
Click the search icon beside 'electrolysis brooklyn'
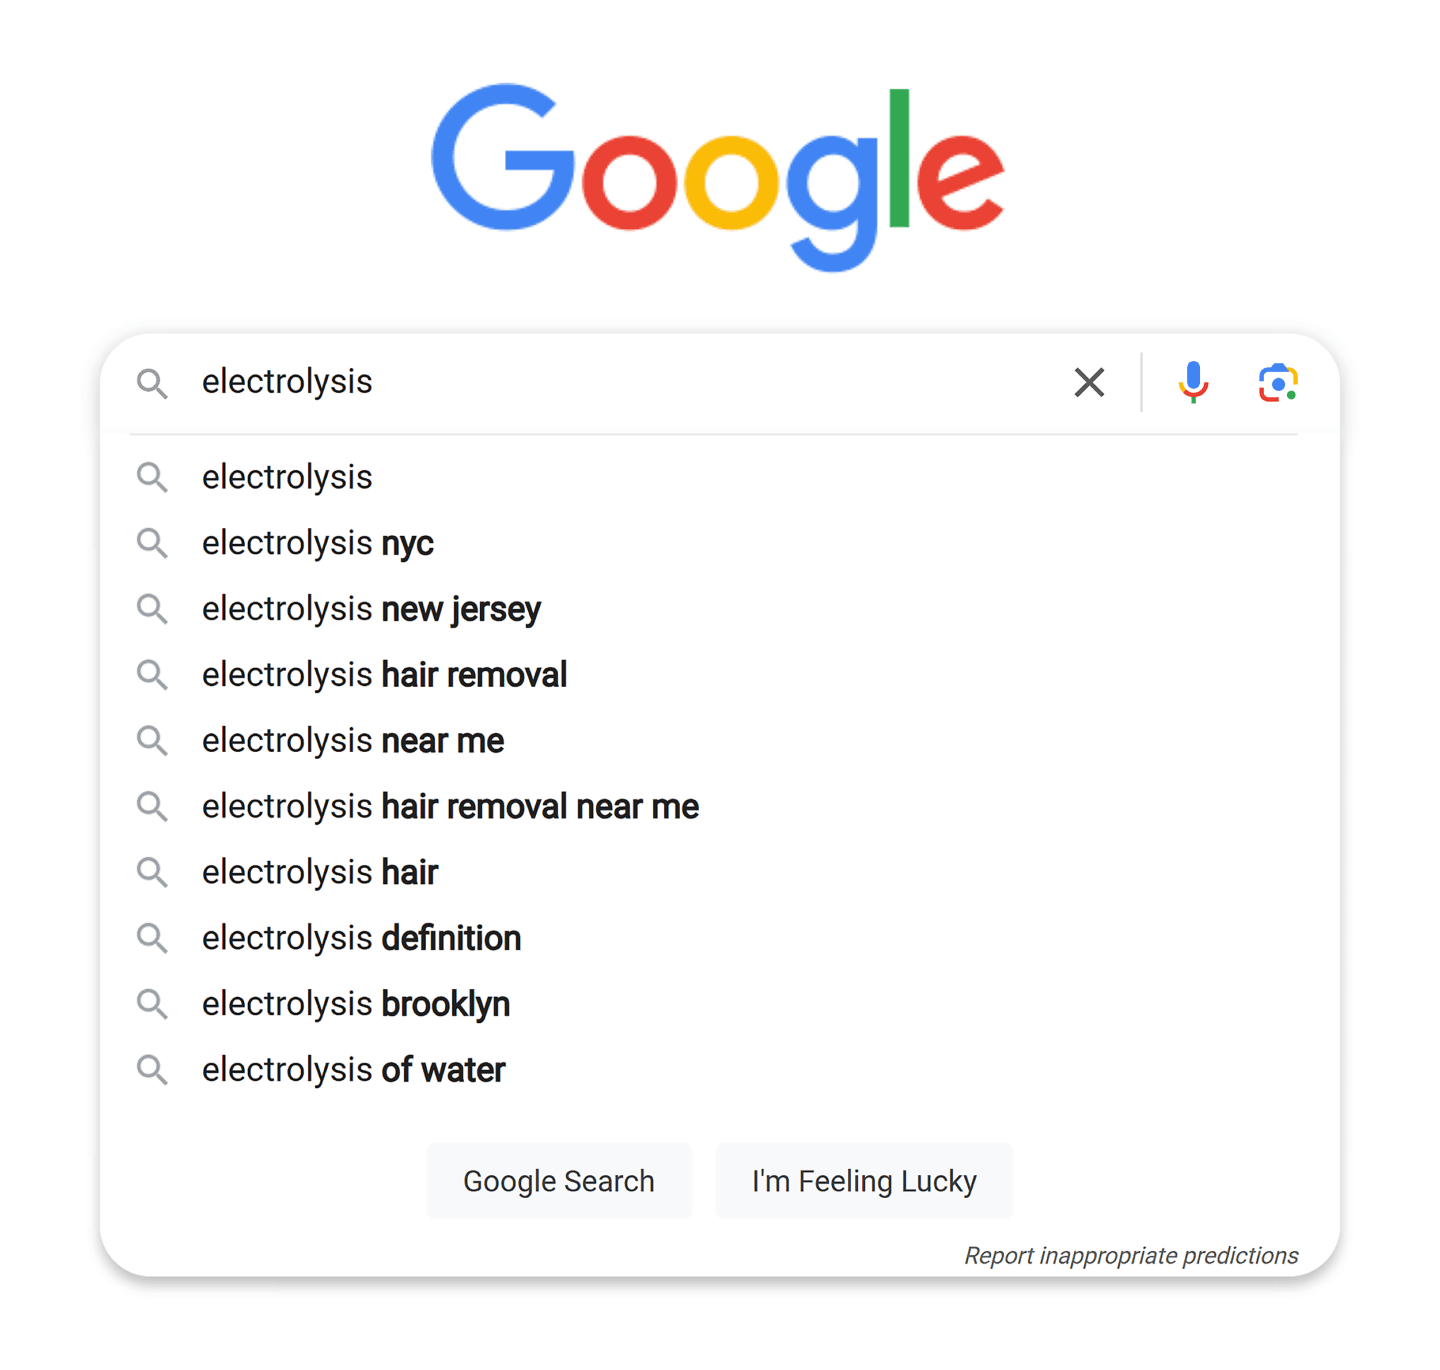[x=152, y=1004]
